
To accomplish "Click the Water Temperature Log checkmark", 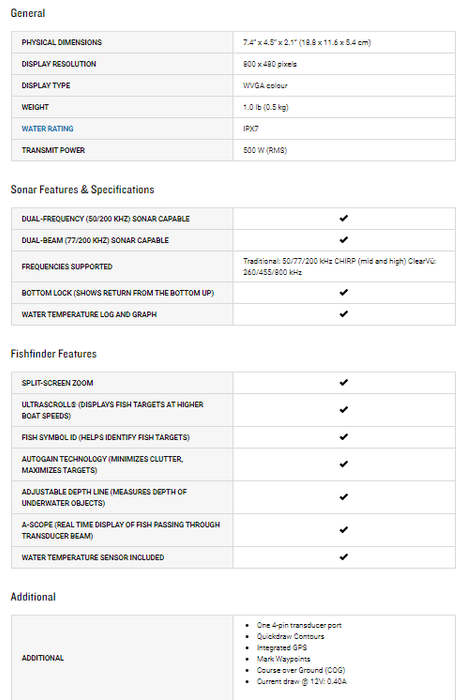I will (x=343, y=314).
